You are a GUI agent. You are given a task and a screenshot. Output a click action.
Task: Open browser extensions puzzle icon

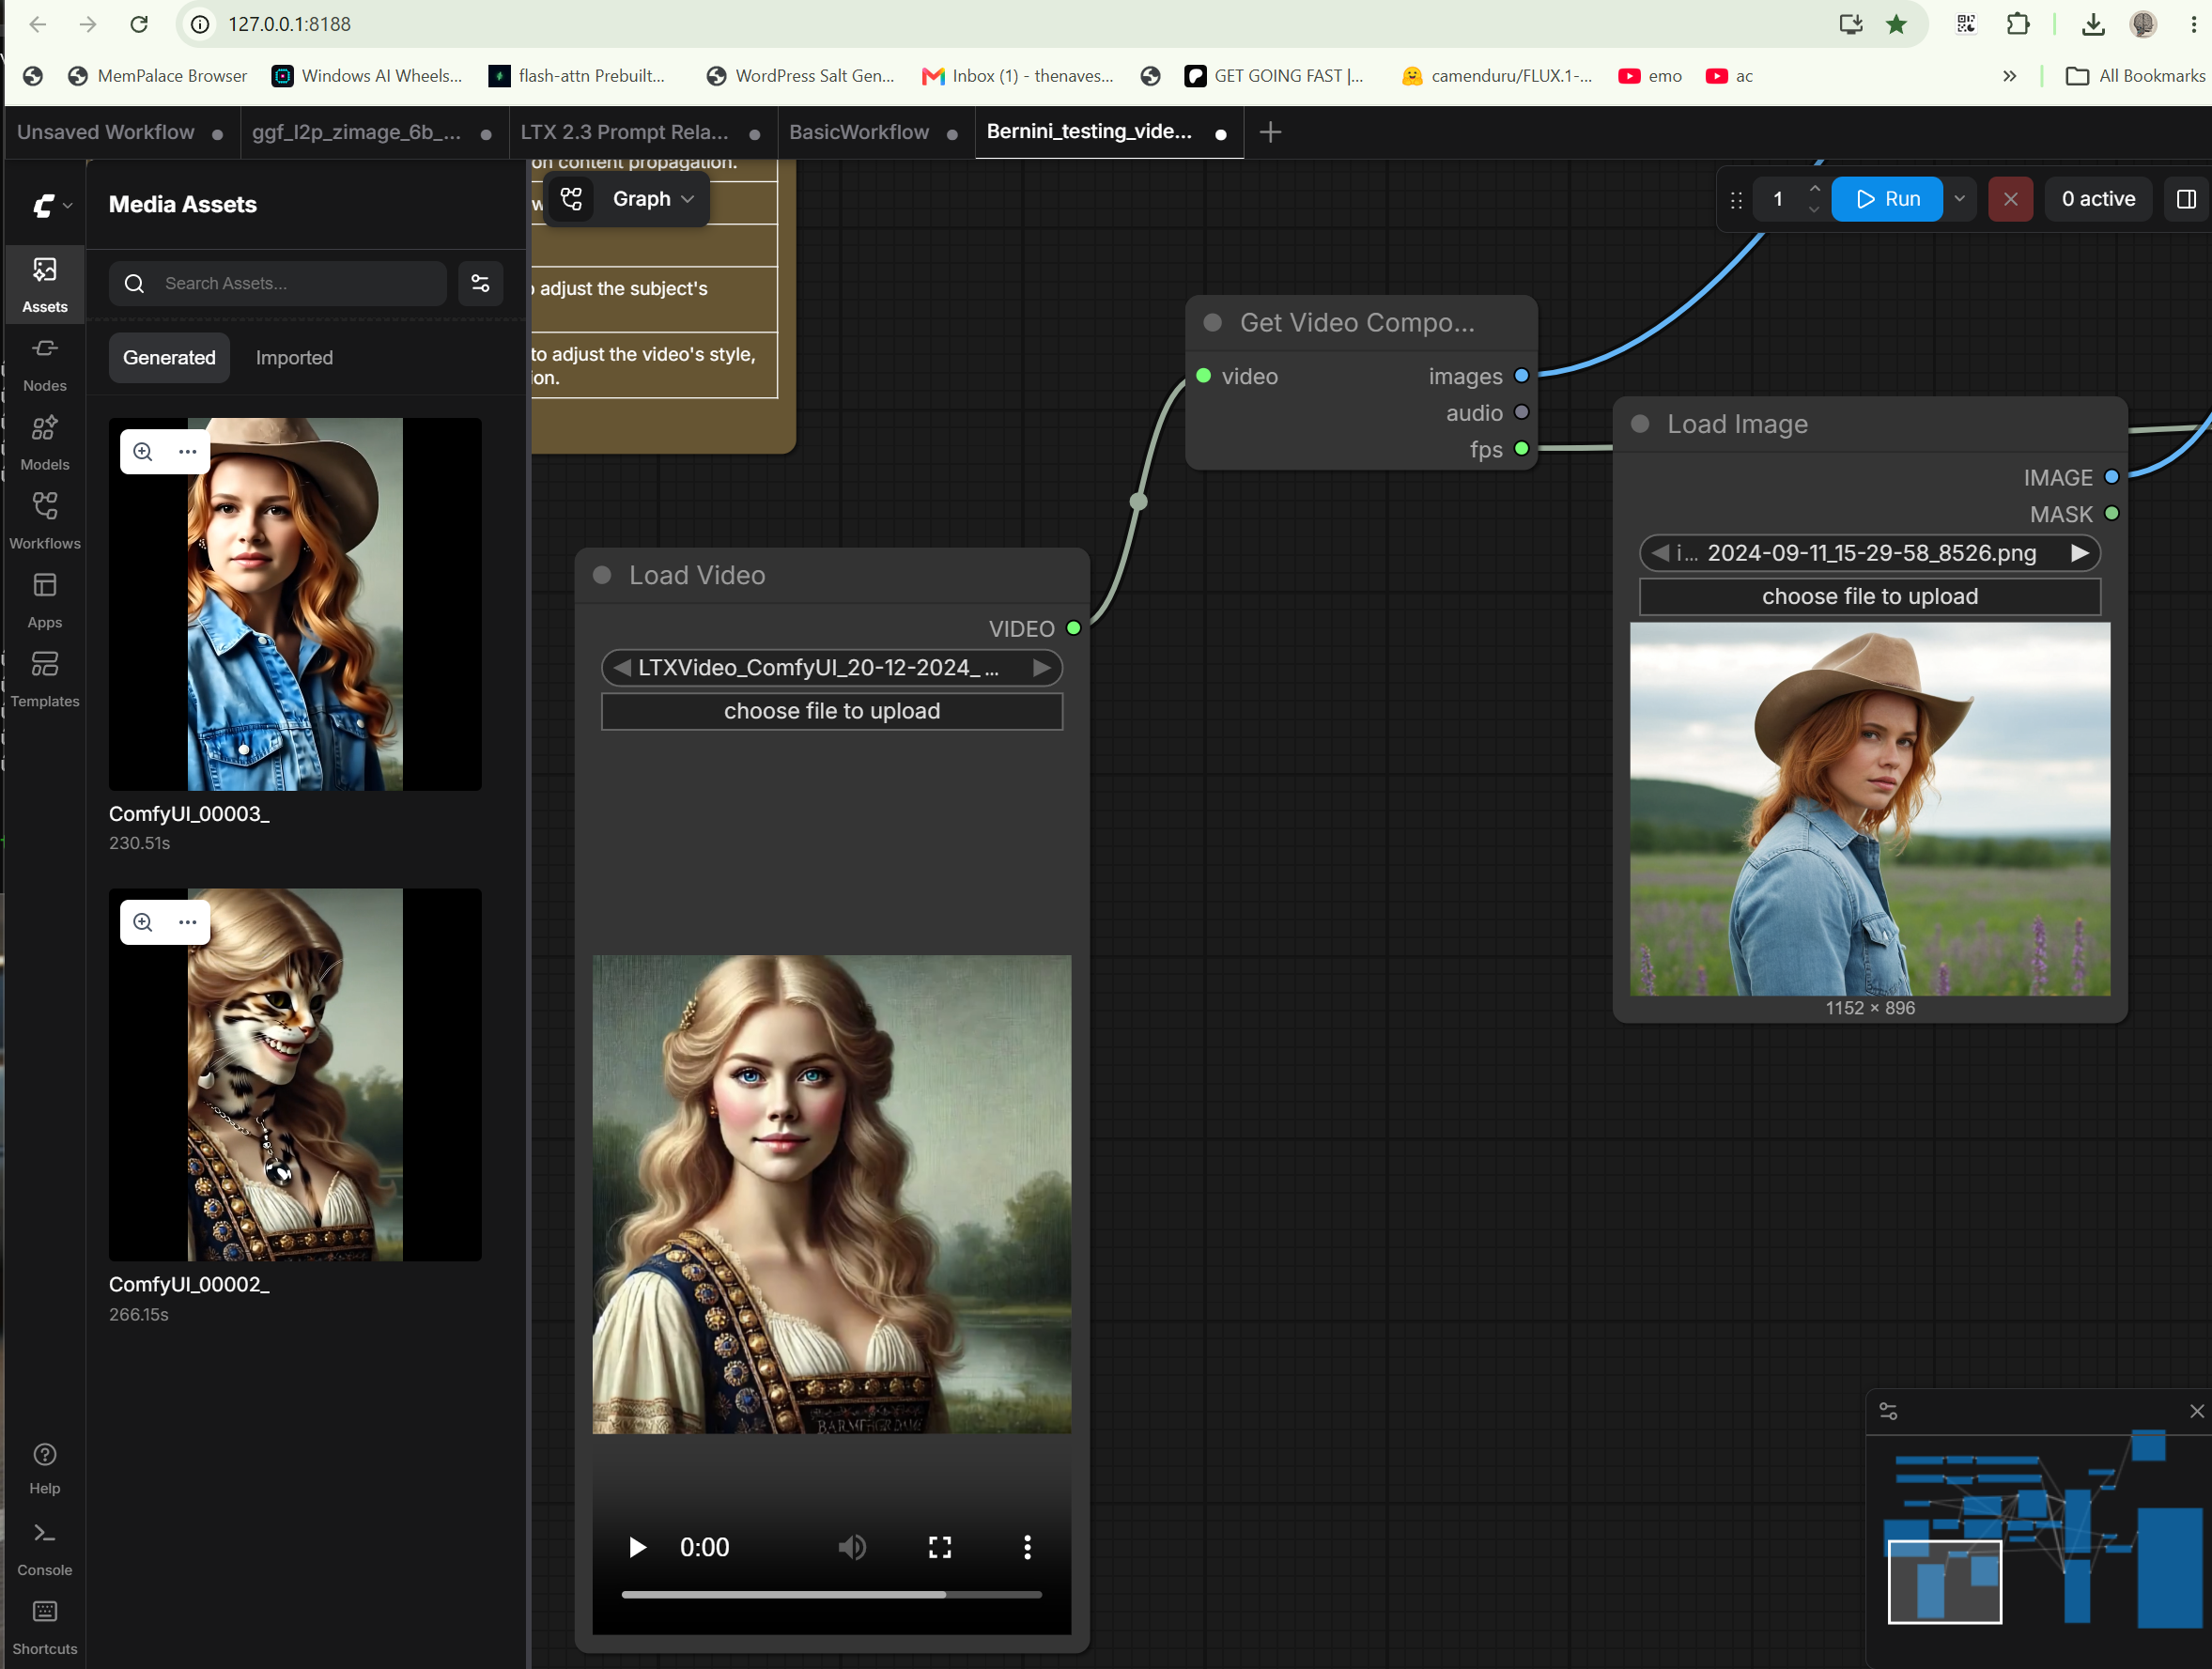2018,24
